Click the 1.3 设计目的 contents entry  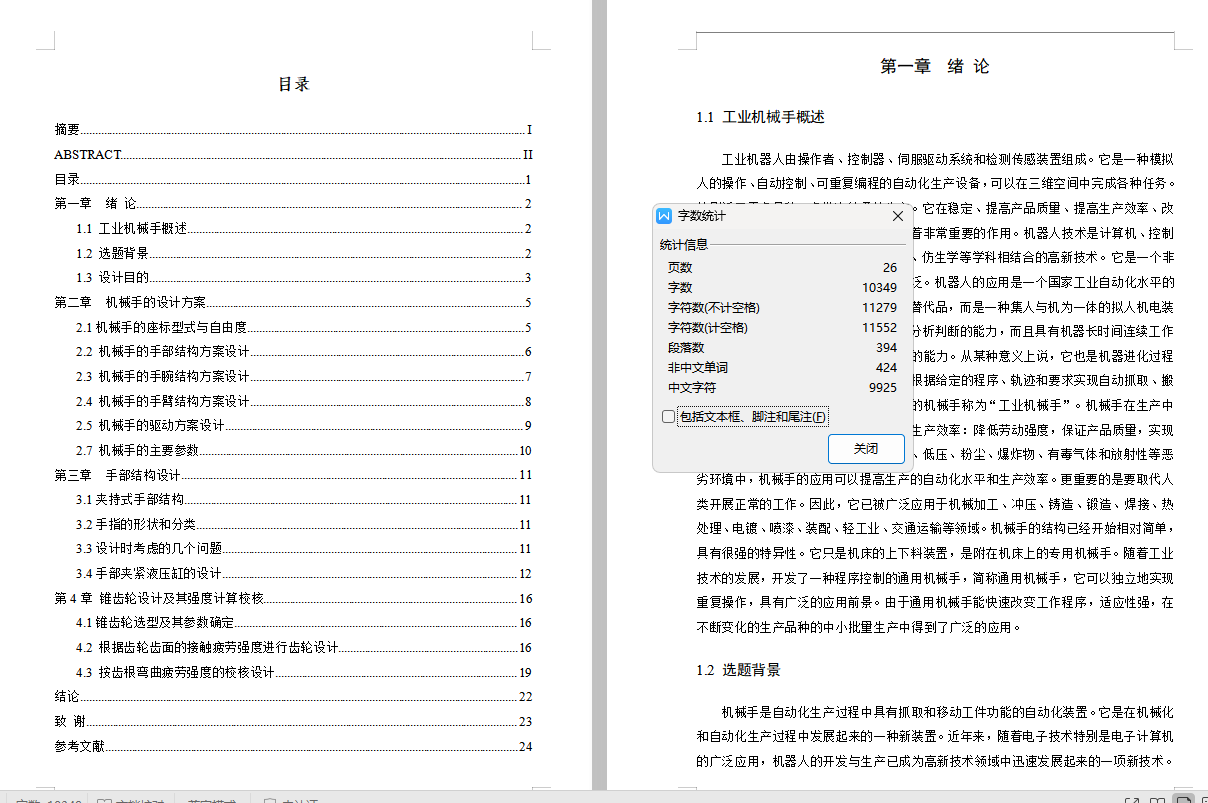(304, 278)
